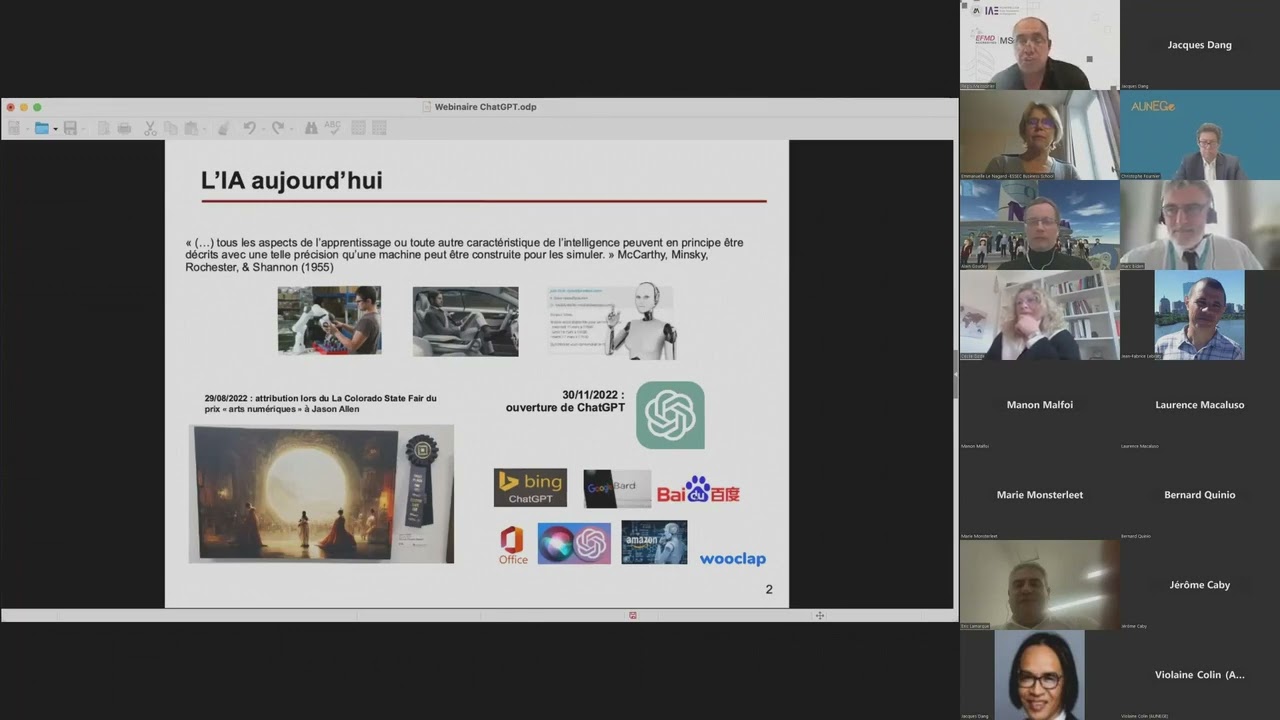The image size is (1280, 720).
Task: Open the dropdown arrow beside the Open icon
Action: pos(55,129)
